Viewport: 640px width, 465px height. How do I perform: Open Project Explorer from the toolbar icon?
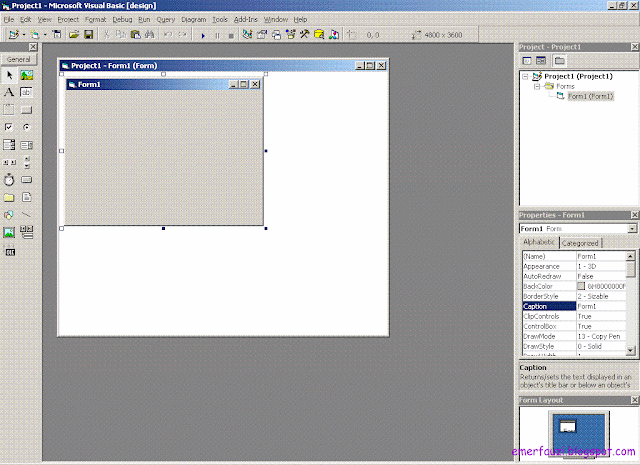point(247,35)
